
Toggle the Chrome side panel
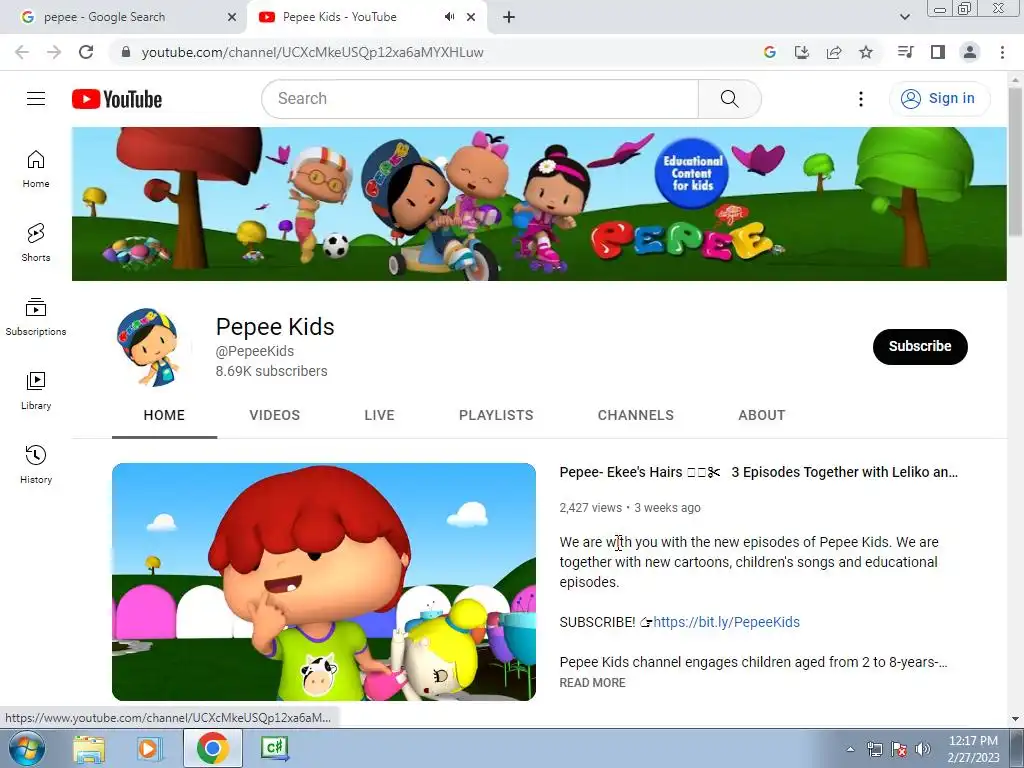click(x=938, y=52)
